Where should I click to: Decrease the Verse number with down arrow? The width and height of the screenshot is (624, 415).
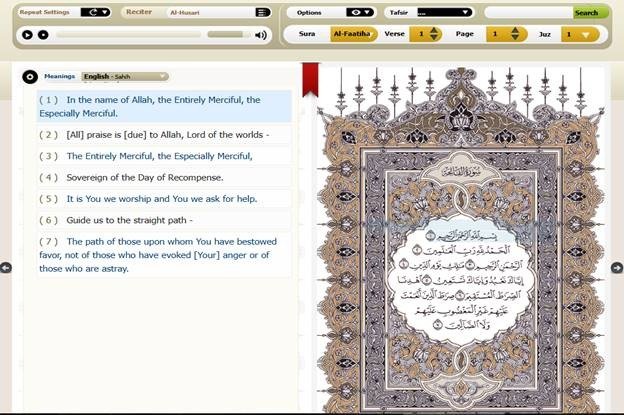(434, 38)
